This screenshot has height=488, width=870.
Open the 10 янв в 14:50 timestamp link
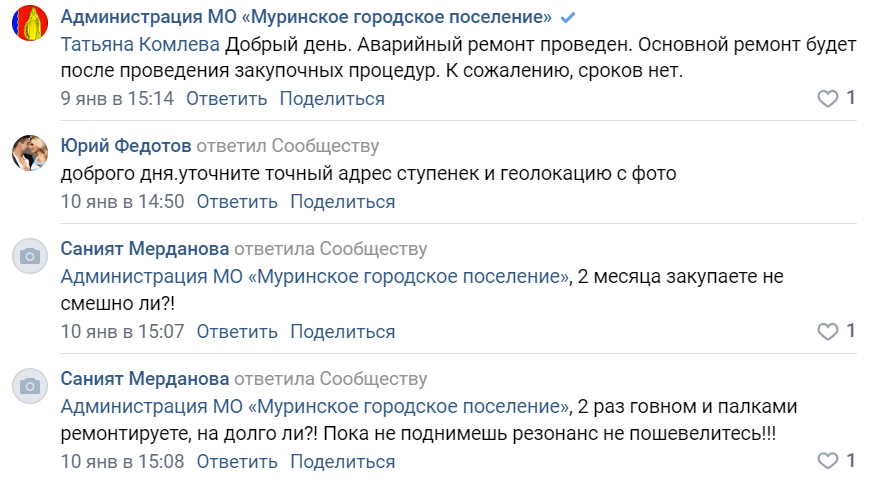click(123, 202)
